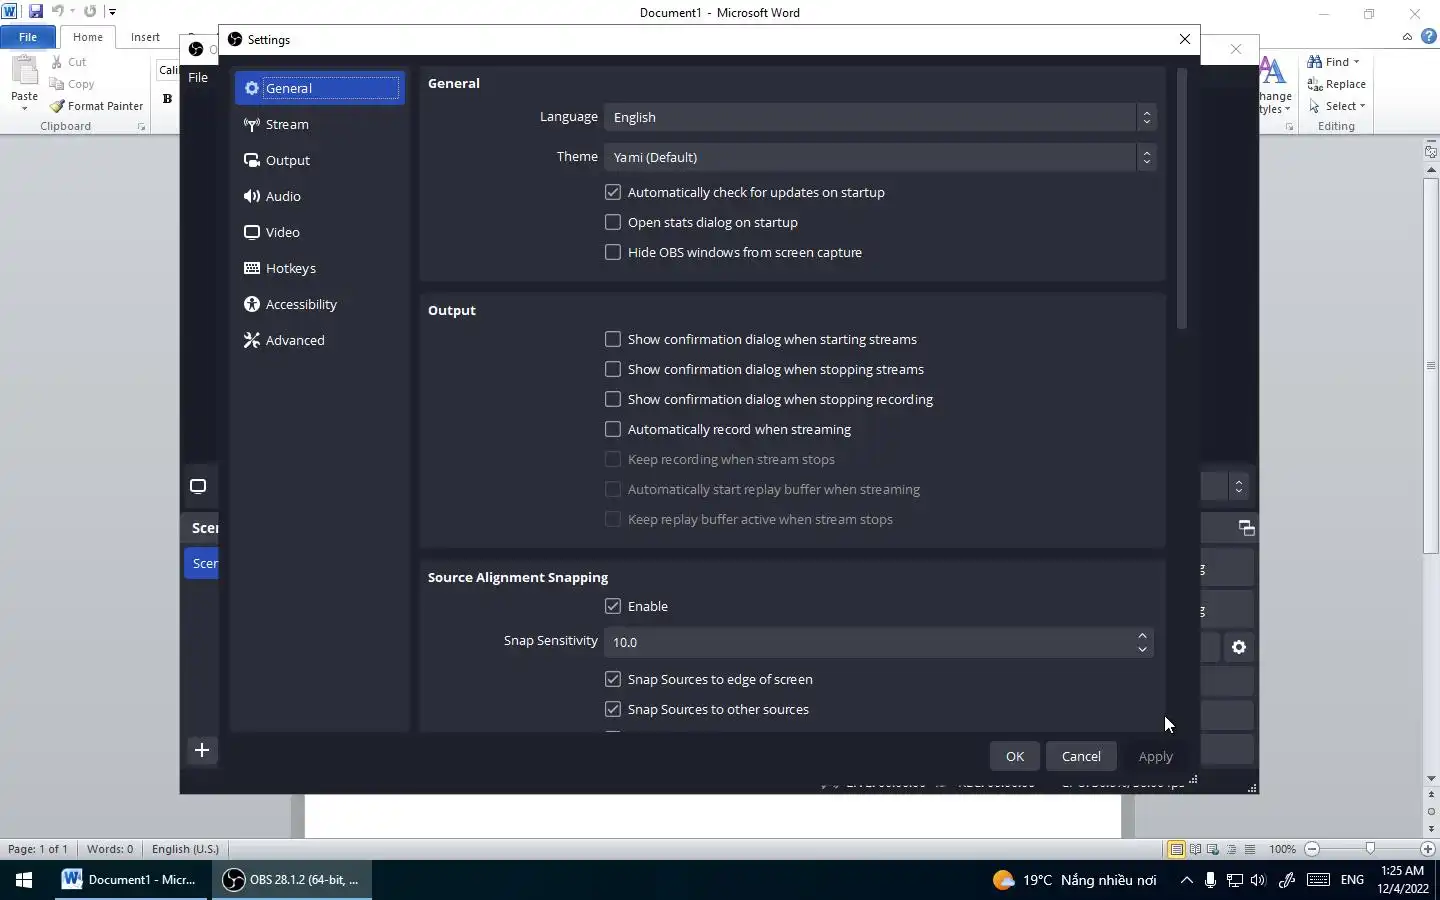The image size is (1440, 900).
Task: Decrease Snap Sensitivity with the down arrow
Action: click(x=1142, y=650)
